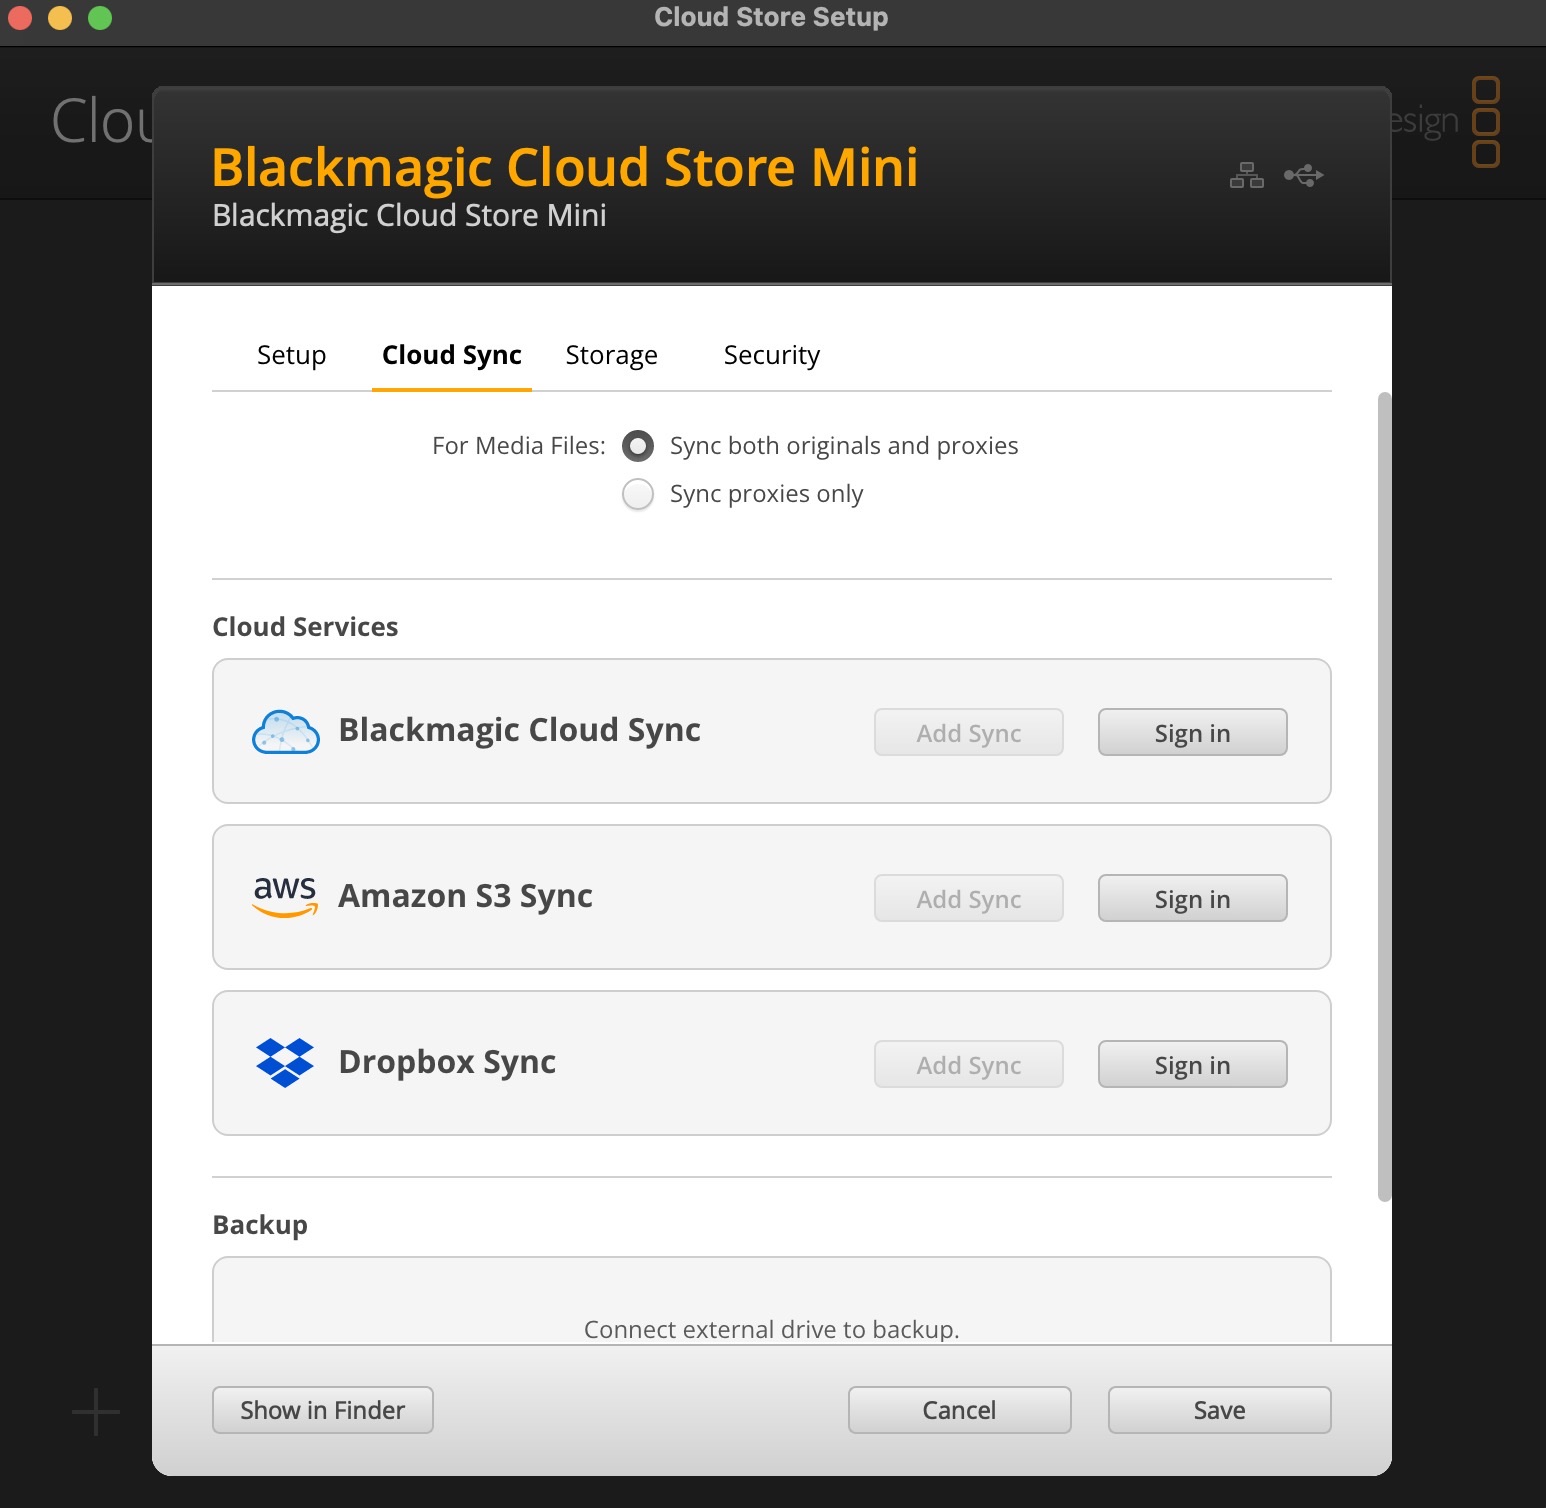
Task: Select the Cloud Sync tab
Action: 452,355
